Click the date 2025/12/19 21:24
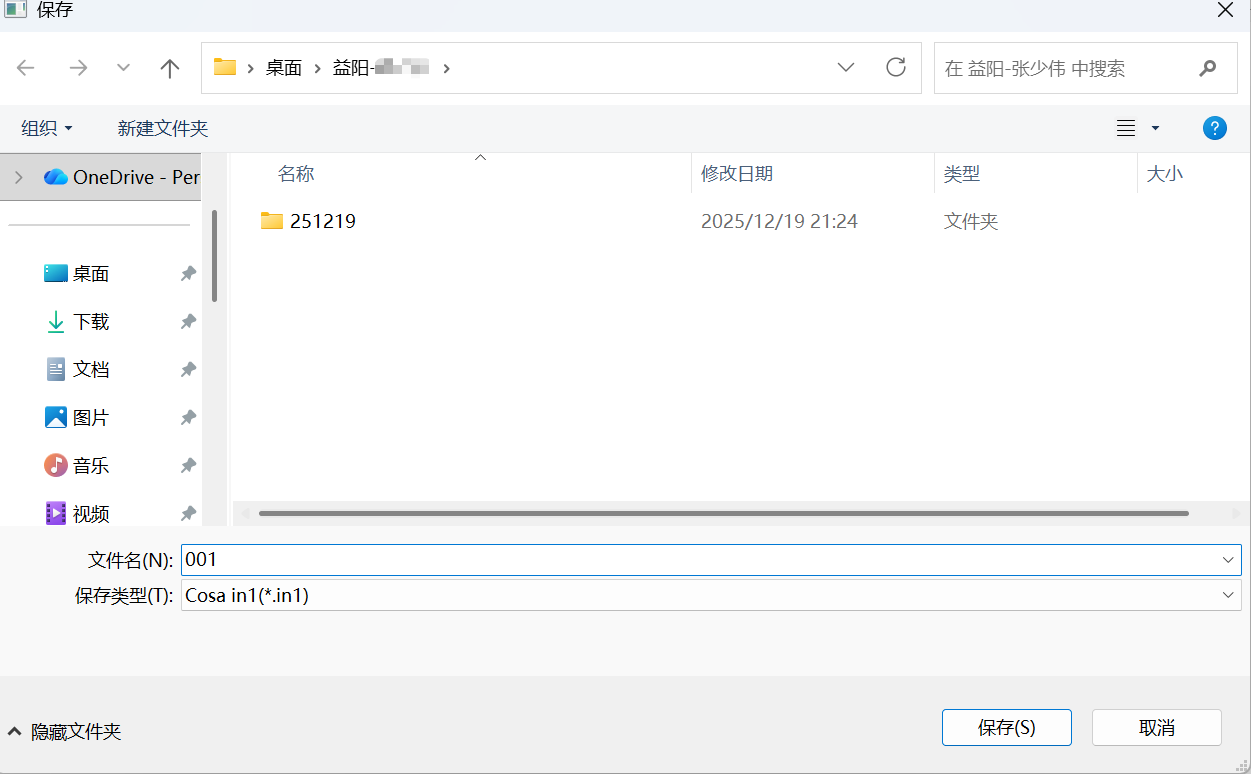Viewport: 1251px width, 774px height. click(779, 222)
